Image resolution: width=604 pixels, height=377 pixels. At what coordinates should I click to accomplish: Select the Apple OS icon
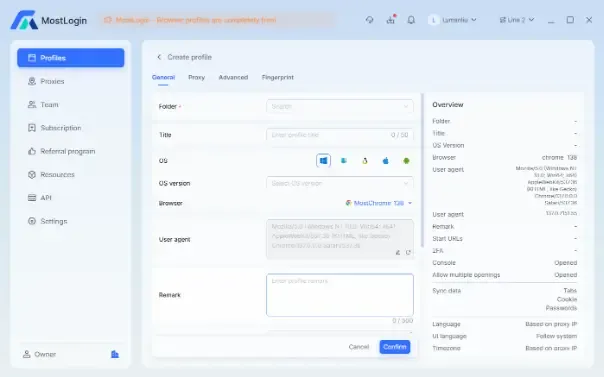(385, 161)
